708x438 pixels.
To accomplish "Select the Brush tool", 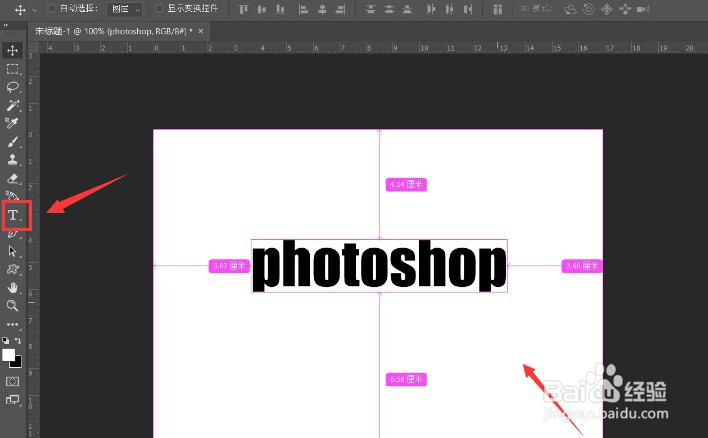I will coord(12,142).
